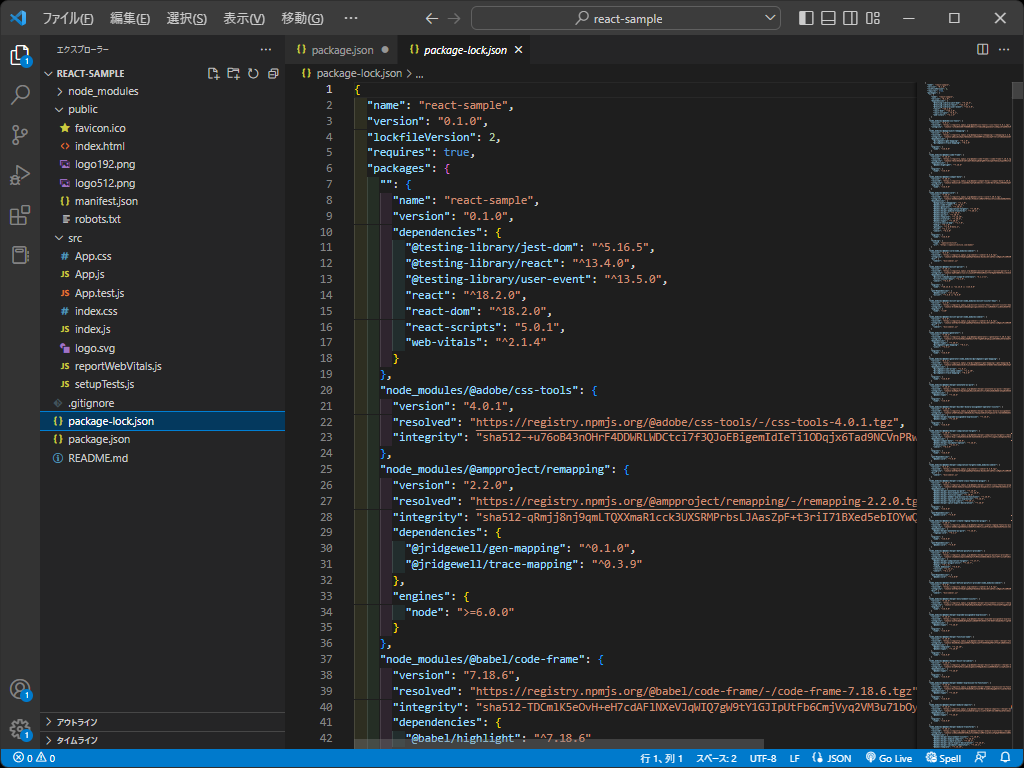The image size is (1024, 768).
Task: Click the New Folder icon in explorer header
Action: click(233, 74)
